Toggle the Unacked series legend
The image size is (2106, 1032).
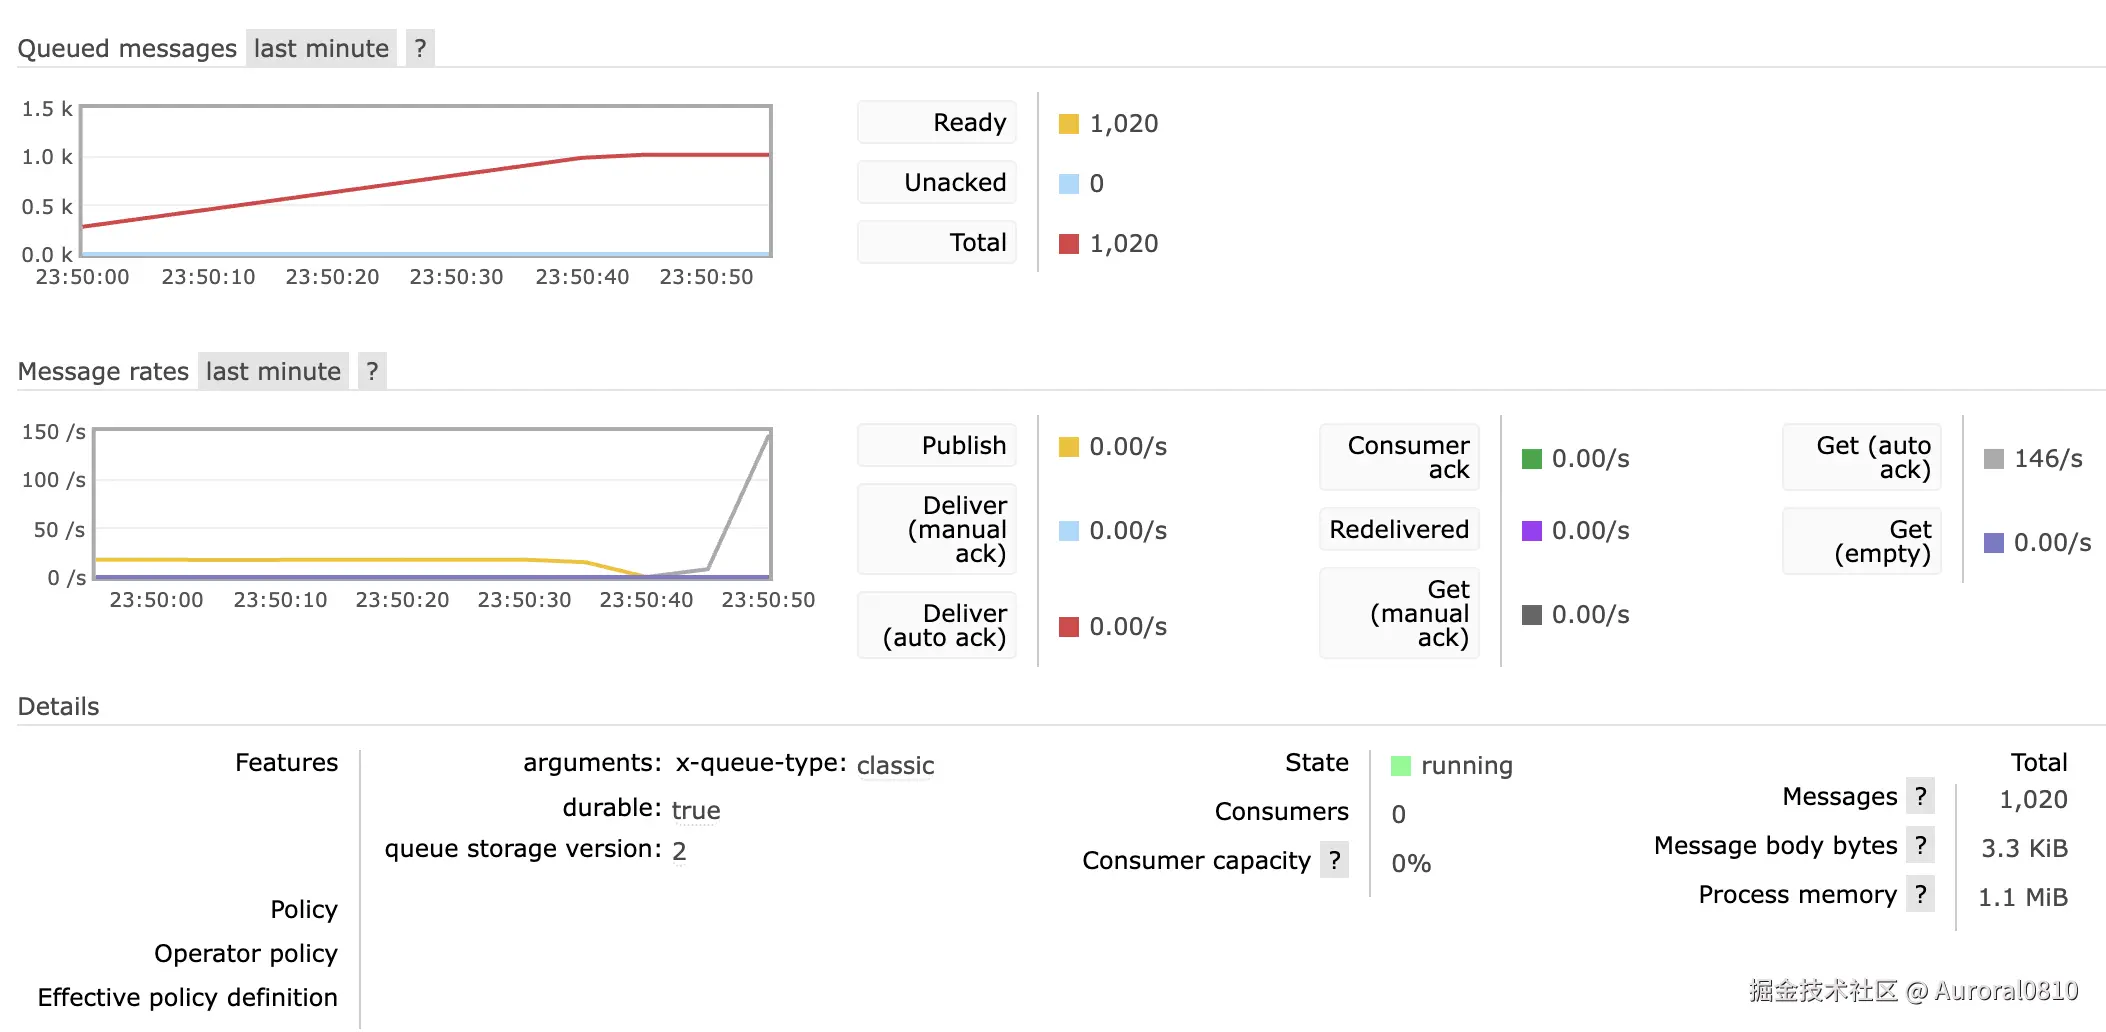tap(937, 183)
